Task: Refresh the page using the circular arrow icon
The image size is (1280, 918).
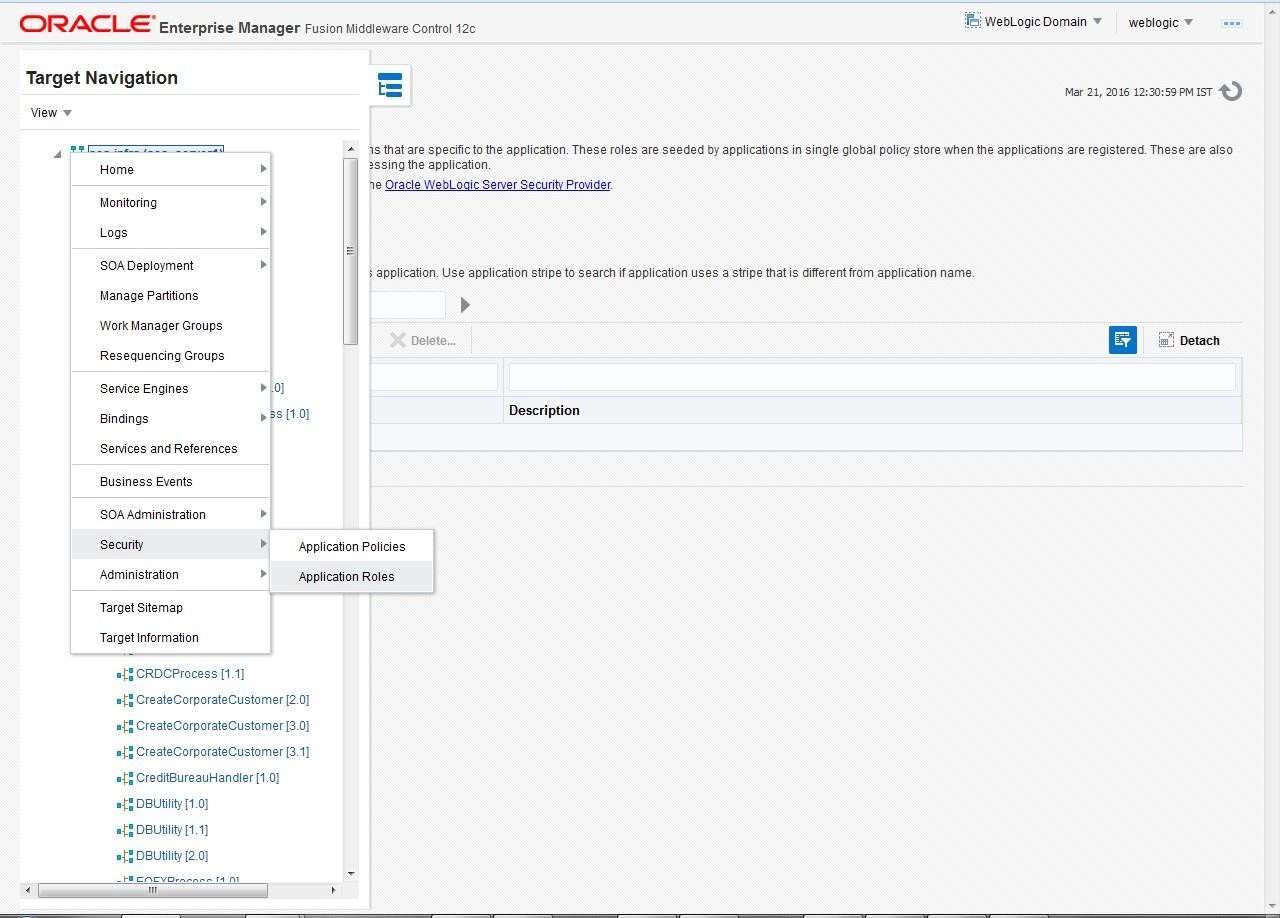Action: tap(1231, 91)
